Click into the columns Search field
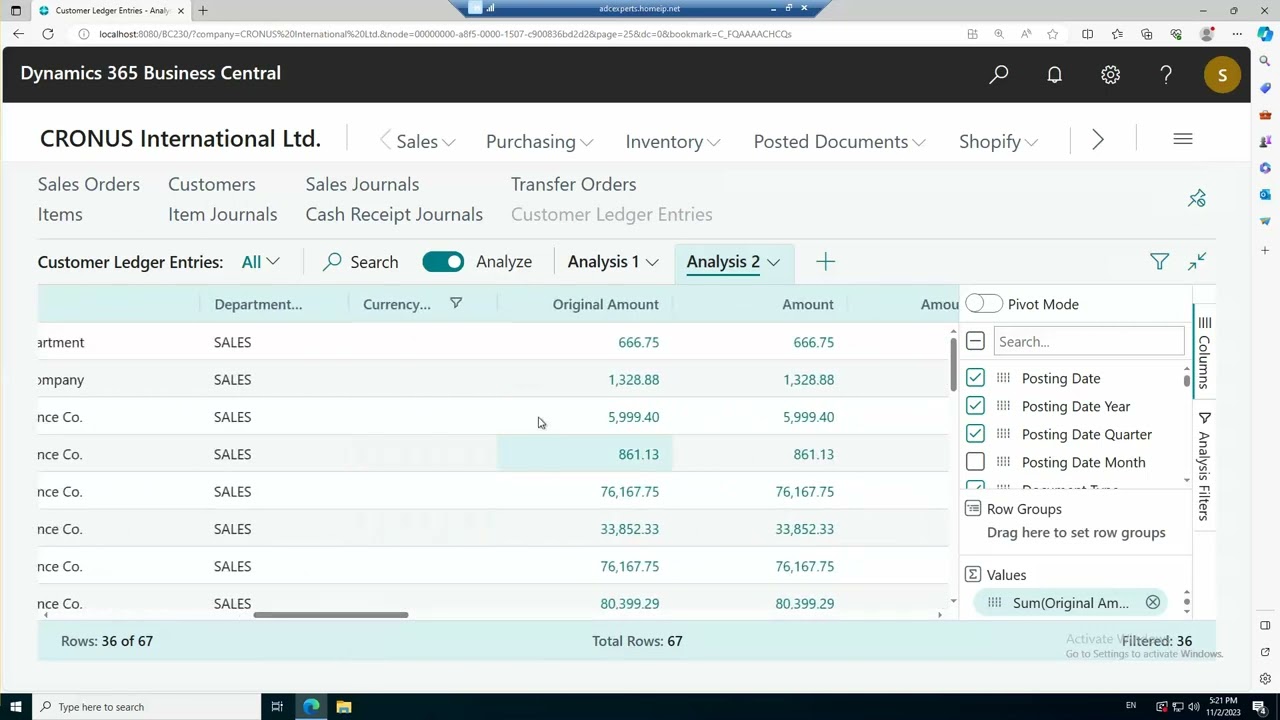Viewport: 1280px width, 720px height. (1089, 341)
